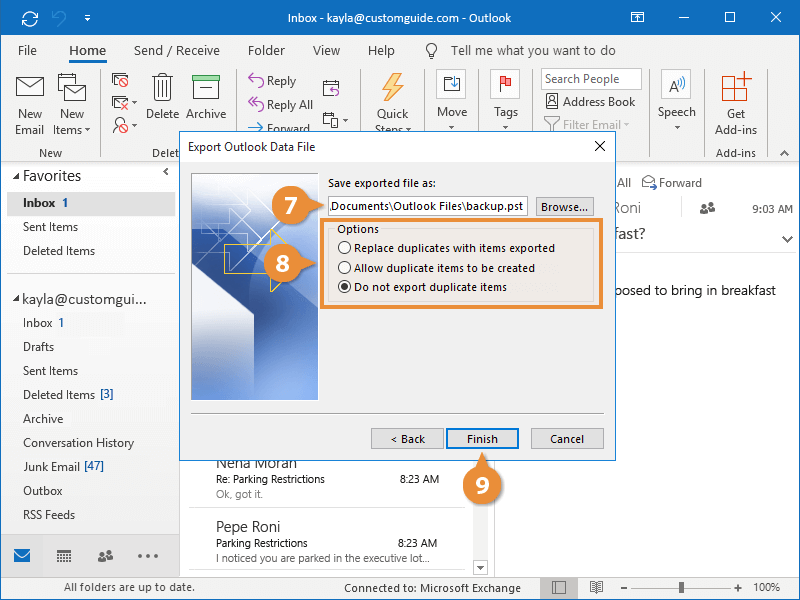Click Reply All in the ribbon
The height and width of the screenshot is (600, 800).
pyautogui.click(x=280, y=105)
